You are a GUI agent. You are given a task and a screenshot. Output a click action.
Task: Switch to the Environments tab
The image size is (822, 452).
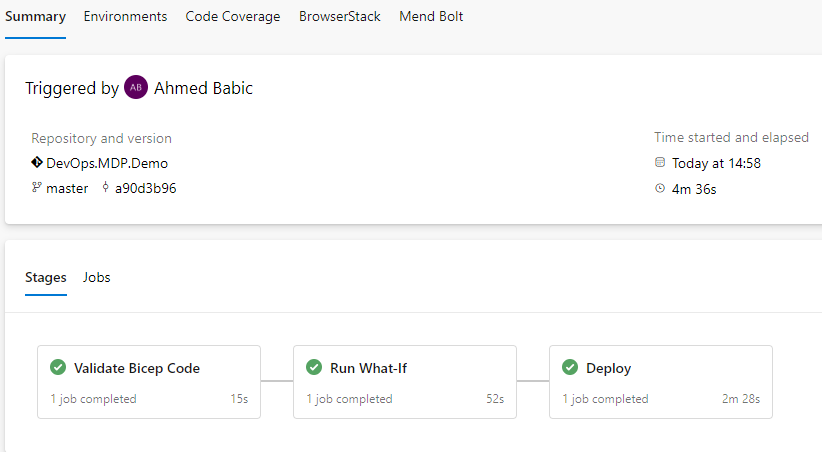click(x=125, y=17)
